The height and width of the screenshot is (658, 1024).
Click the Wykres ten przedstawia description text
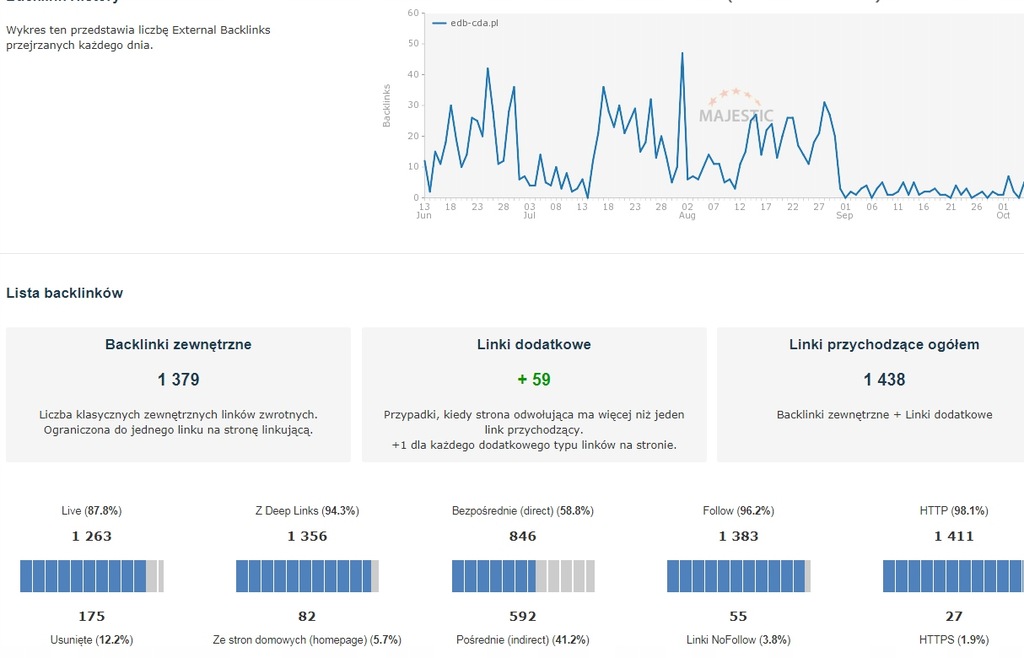(138, 37)
